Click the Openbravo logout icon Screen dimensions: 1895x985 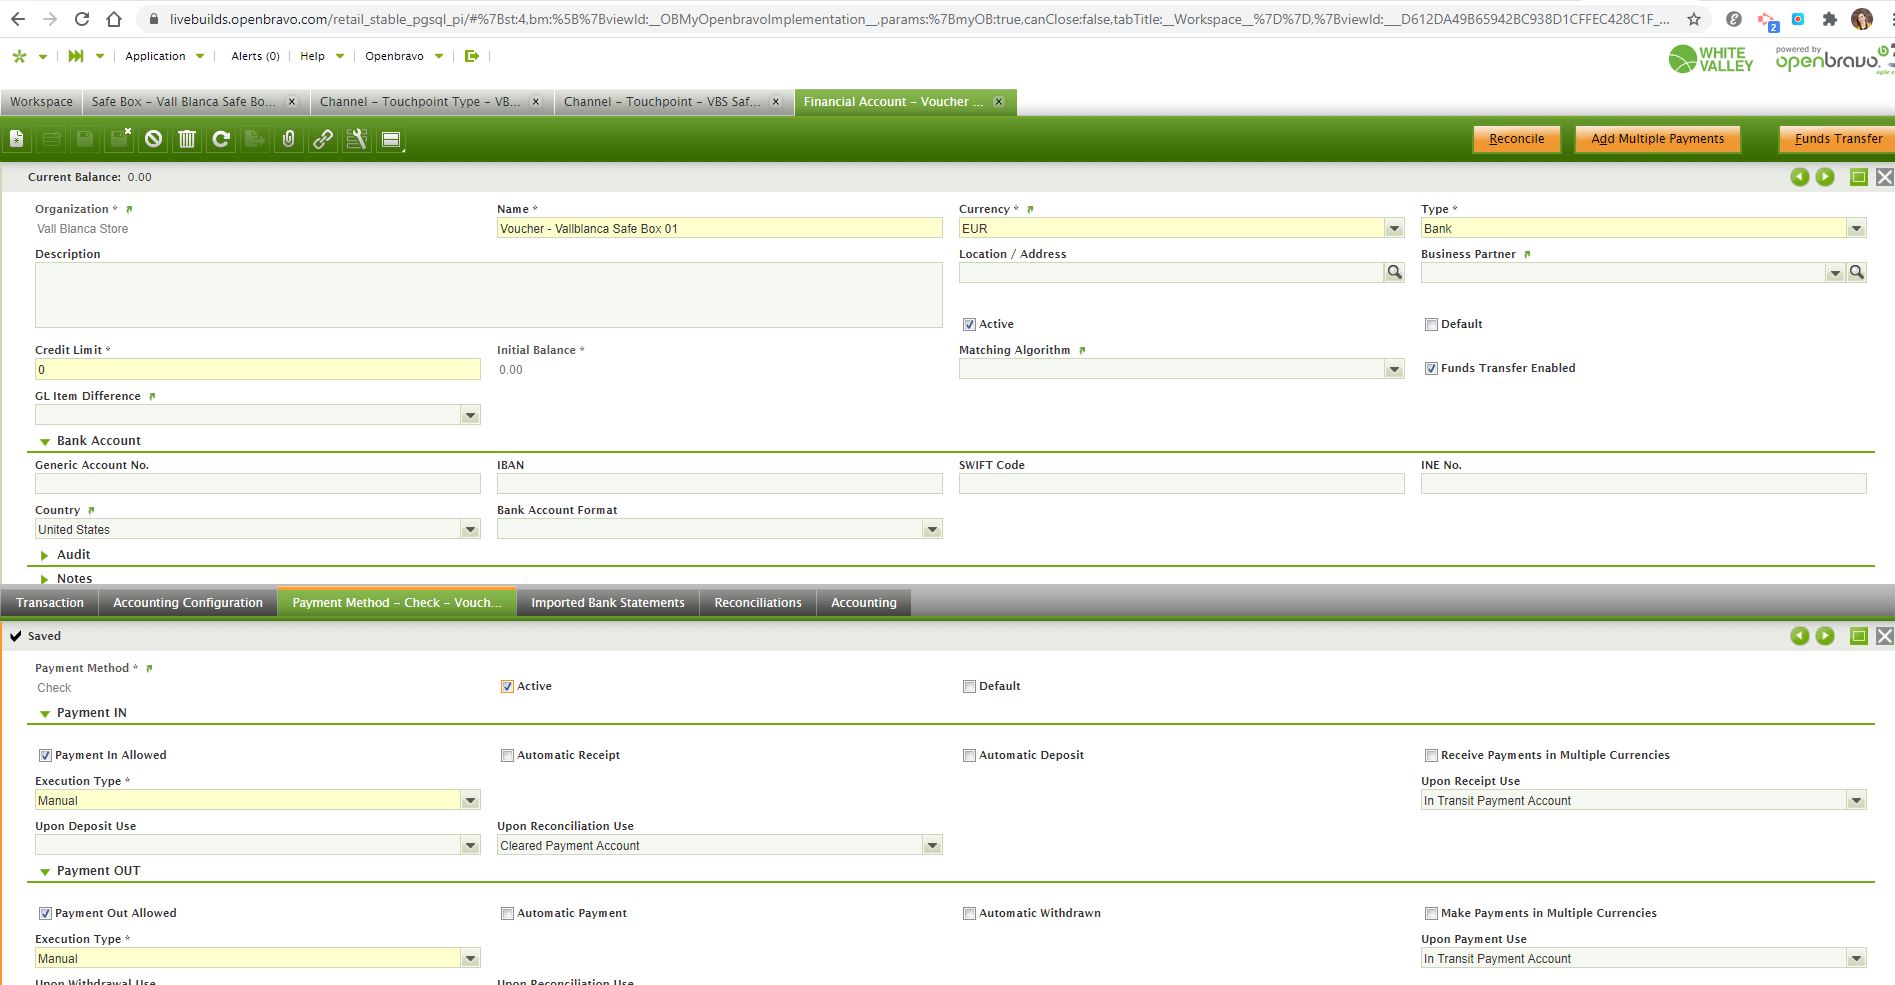[472, 56]
